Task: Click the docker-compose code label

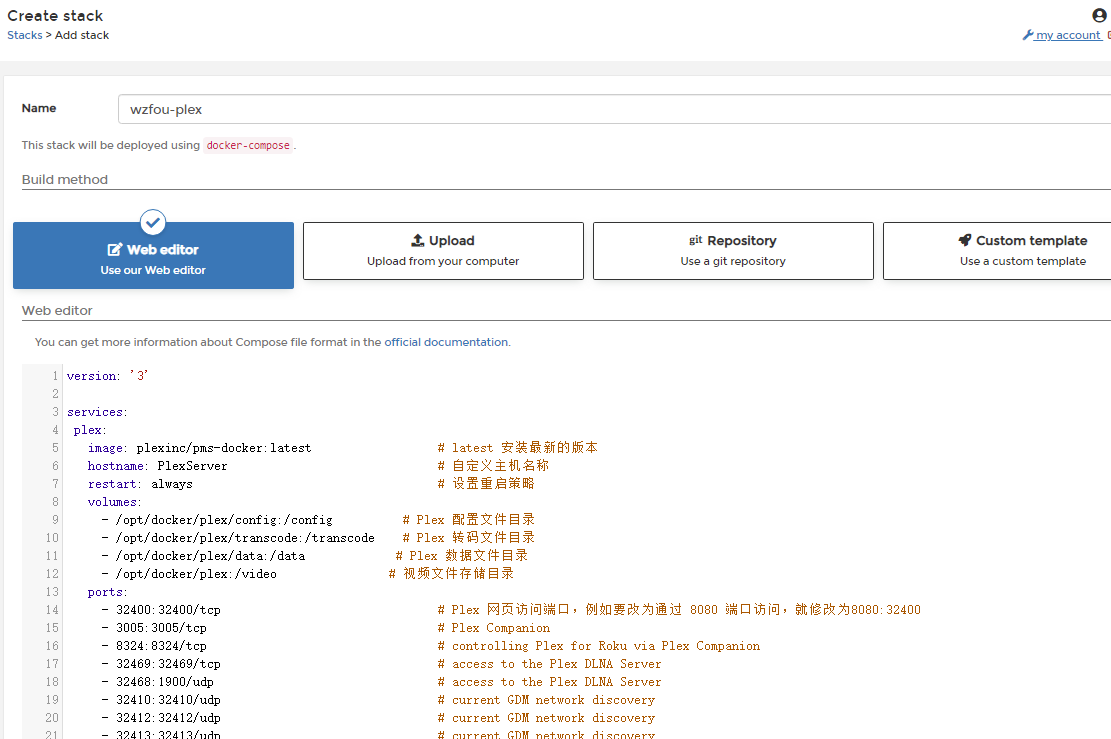Action: point(248,145)
